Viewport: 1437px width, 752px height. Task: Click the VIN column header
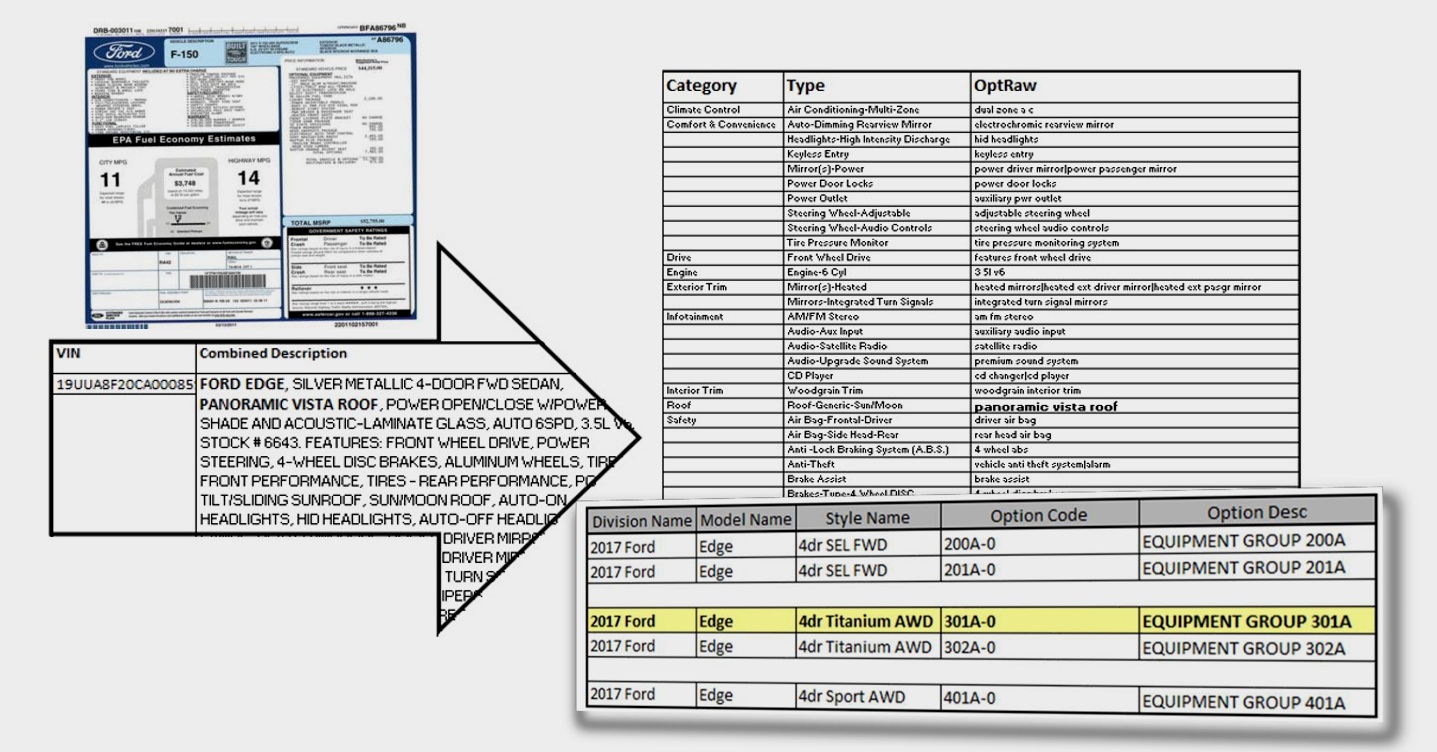pyautogui.click(x=123, y=354)
